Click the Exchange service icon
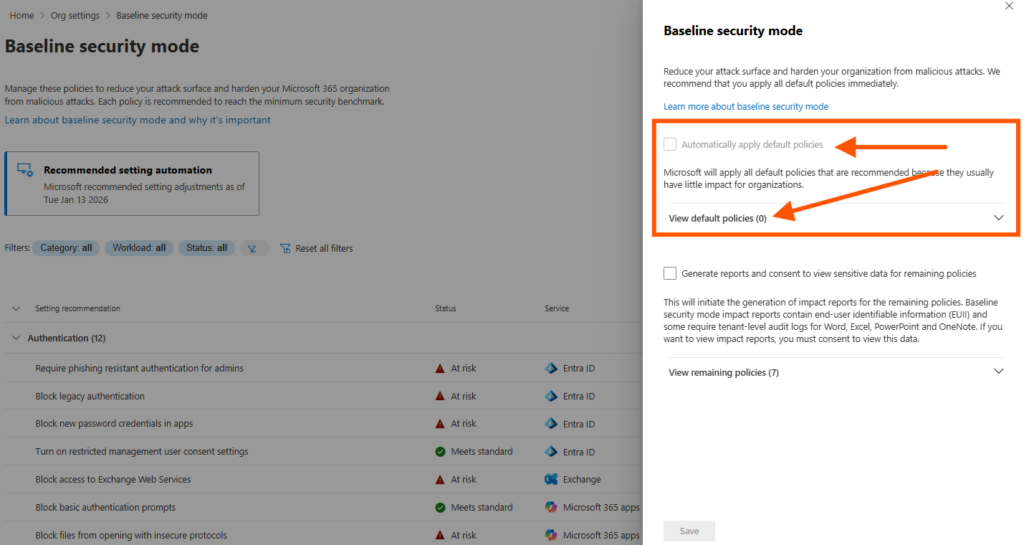The height and width of the screenshot is (545, 1024). (x=551, y=479)
